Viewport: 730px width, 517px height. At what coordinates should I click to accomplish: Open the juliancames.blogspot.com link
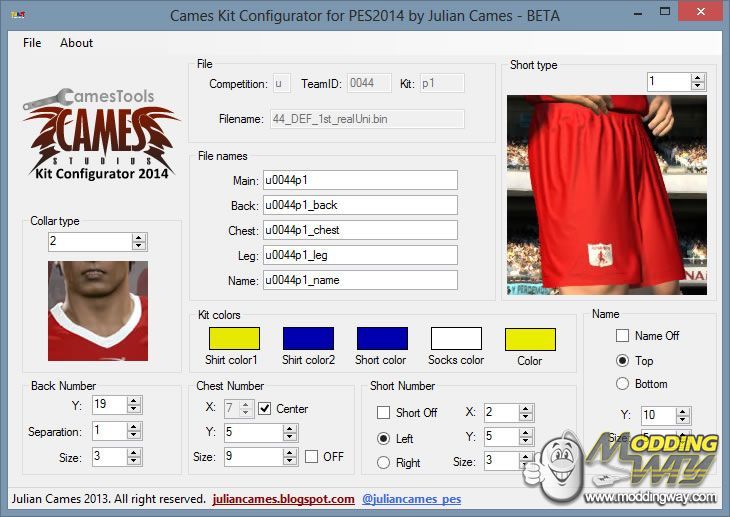point(283,499)
